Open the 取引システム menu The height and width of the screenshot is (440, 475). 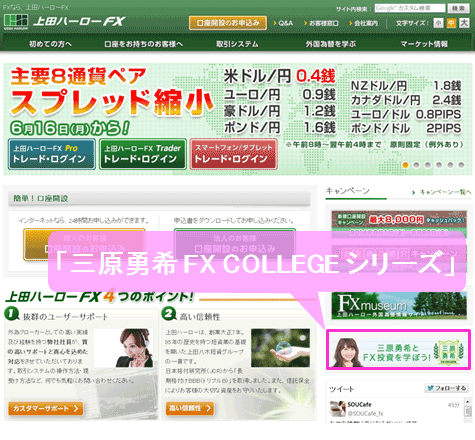click(x=237, y=44)
